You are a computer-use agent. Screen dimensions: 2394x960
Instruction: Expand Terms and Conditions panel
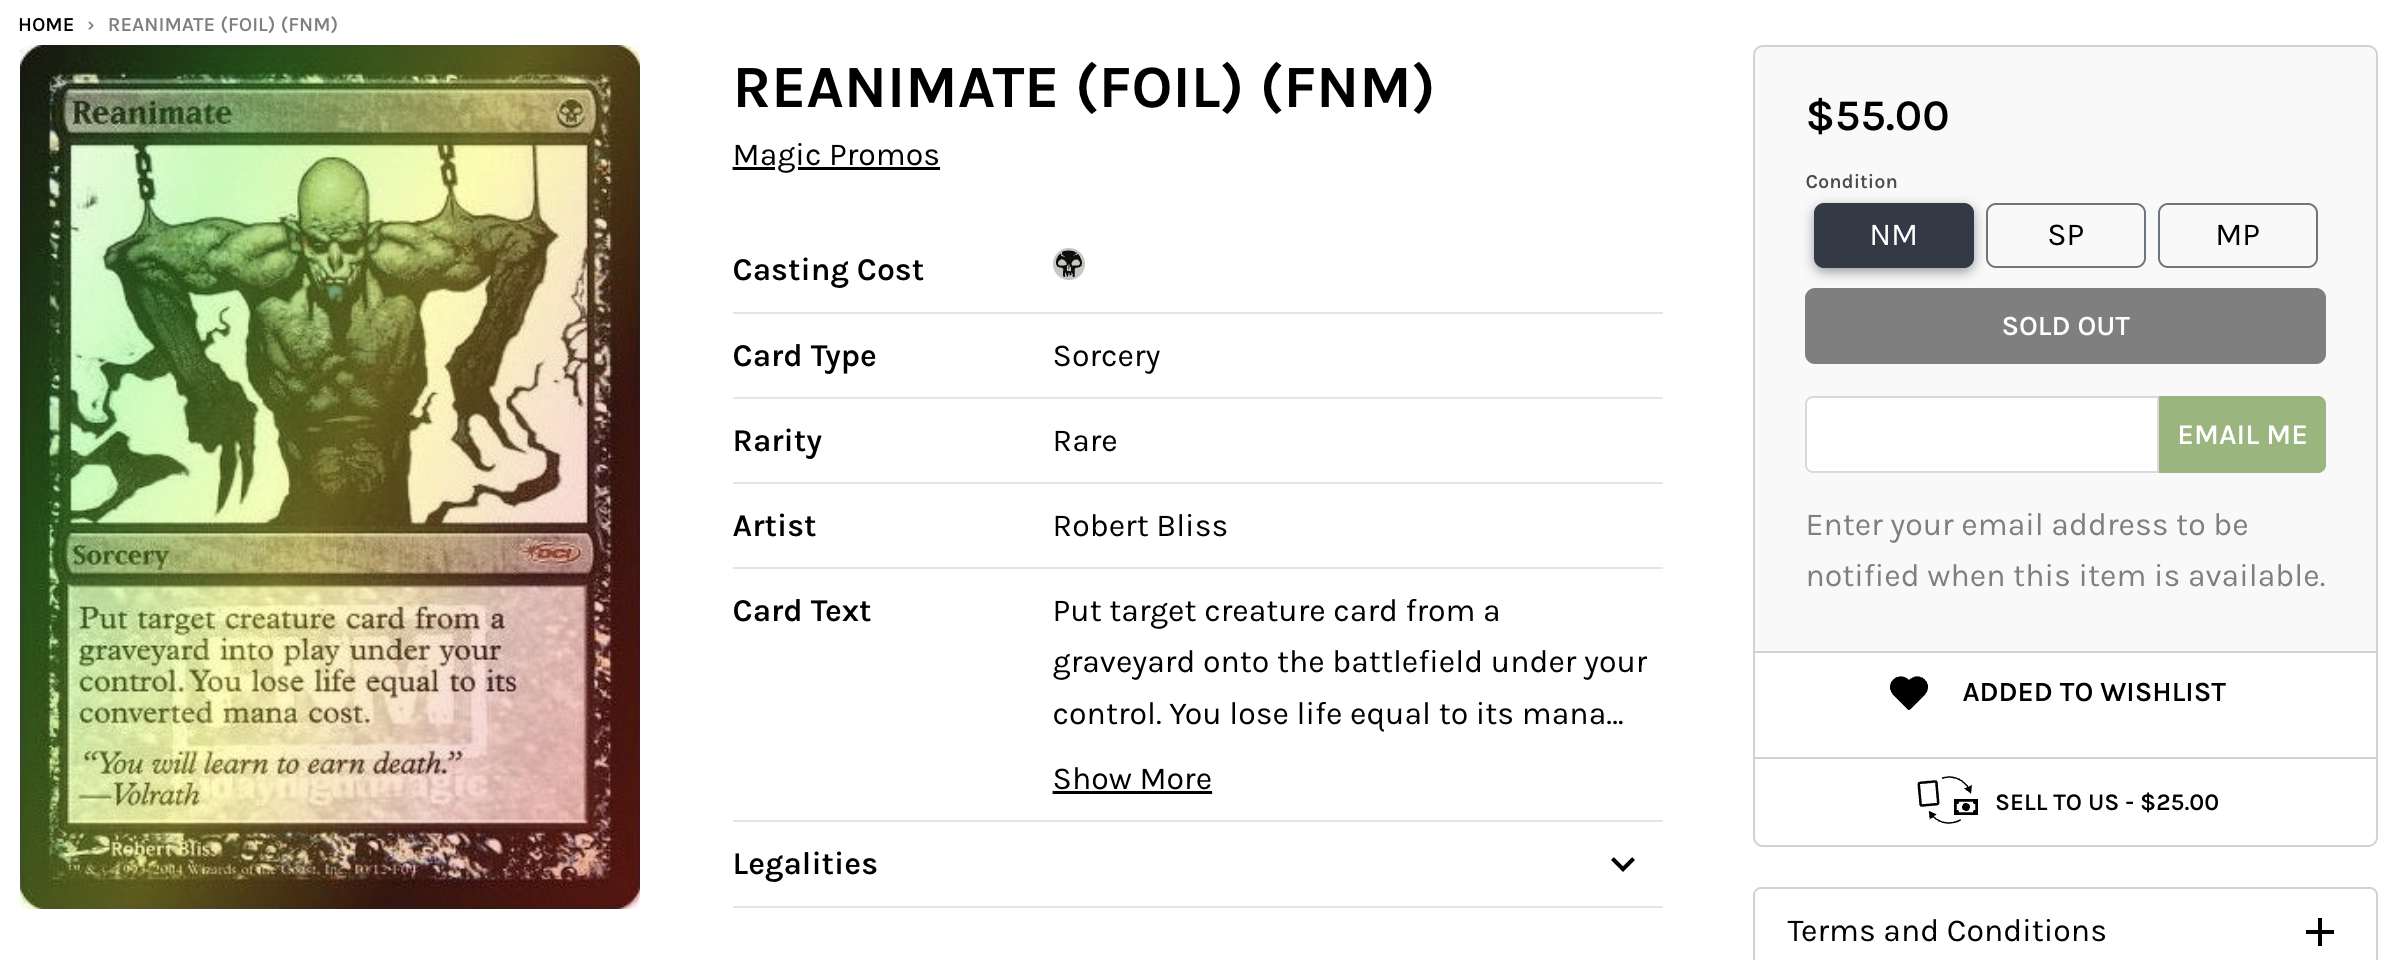point(1946,931)
